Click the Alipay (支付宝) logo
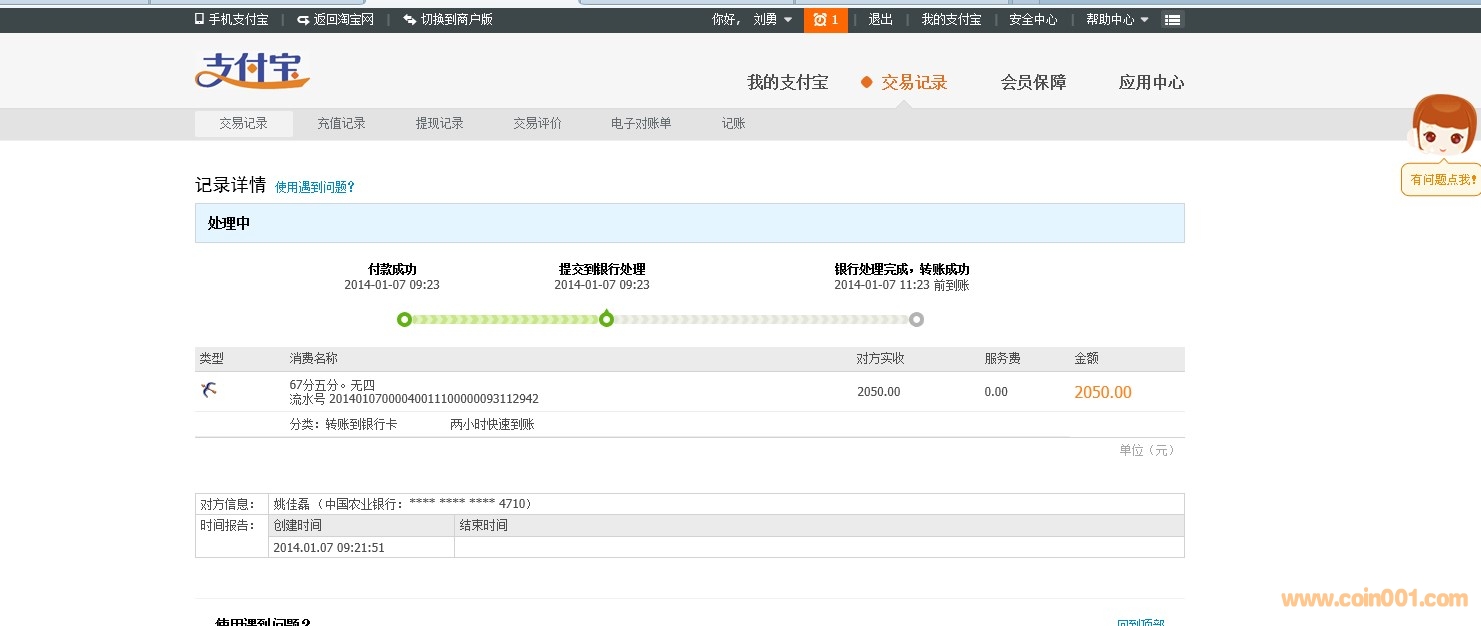The width and height of the screenshot is (1481, 626). pos(252,71)
